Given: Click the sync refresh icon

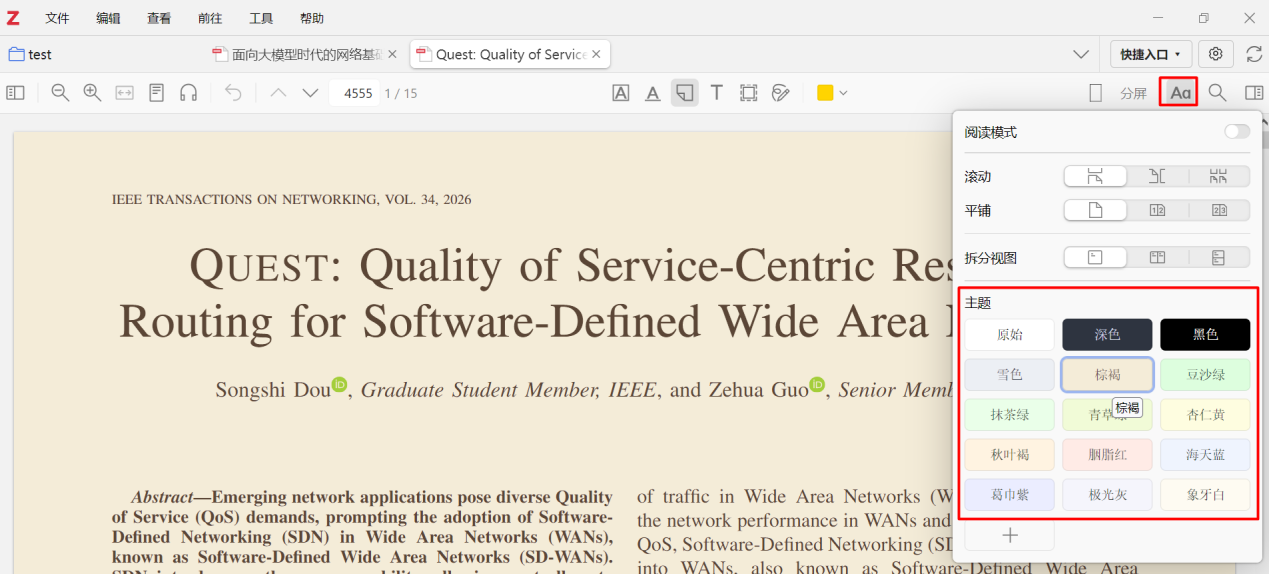Looking at the screenshot, I should click(x=1253, y=54).
